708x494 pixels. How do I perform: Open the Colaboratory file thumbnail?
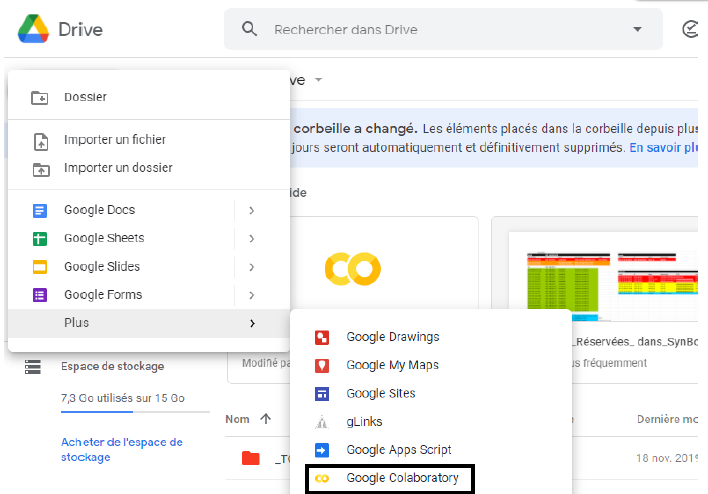(x=352, y=268)
